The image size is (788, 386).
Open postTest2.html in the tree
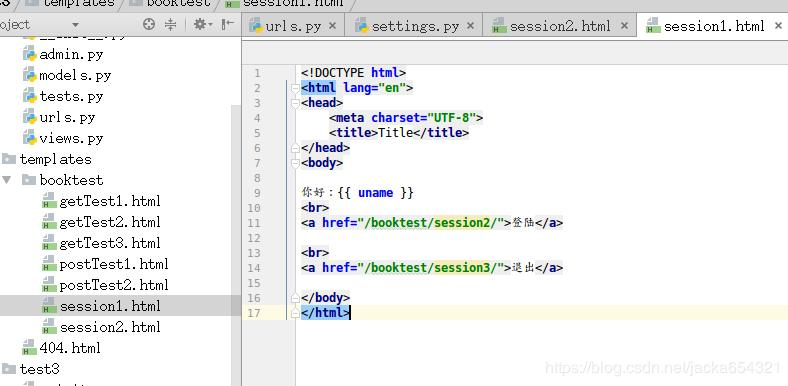click(114, 285)
